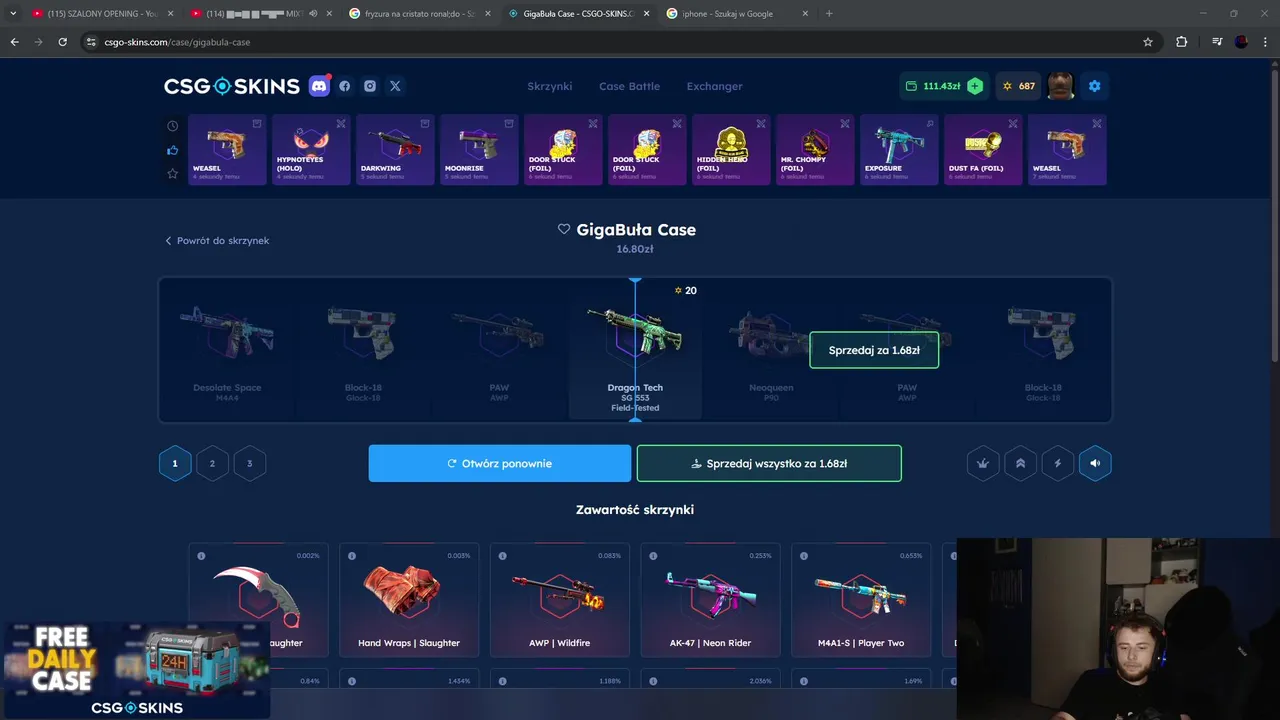Click Otwórz ponownie button

[500, 463]
